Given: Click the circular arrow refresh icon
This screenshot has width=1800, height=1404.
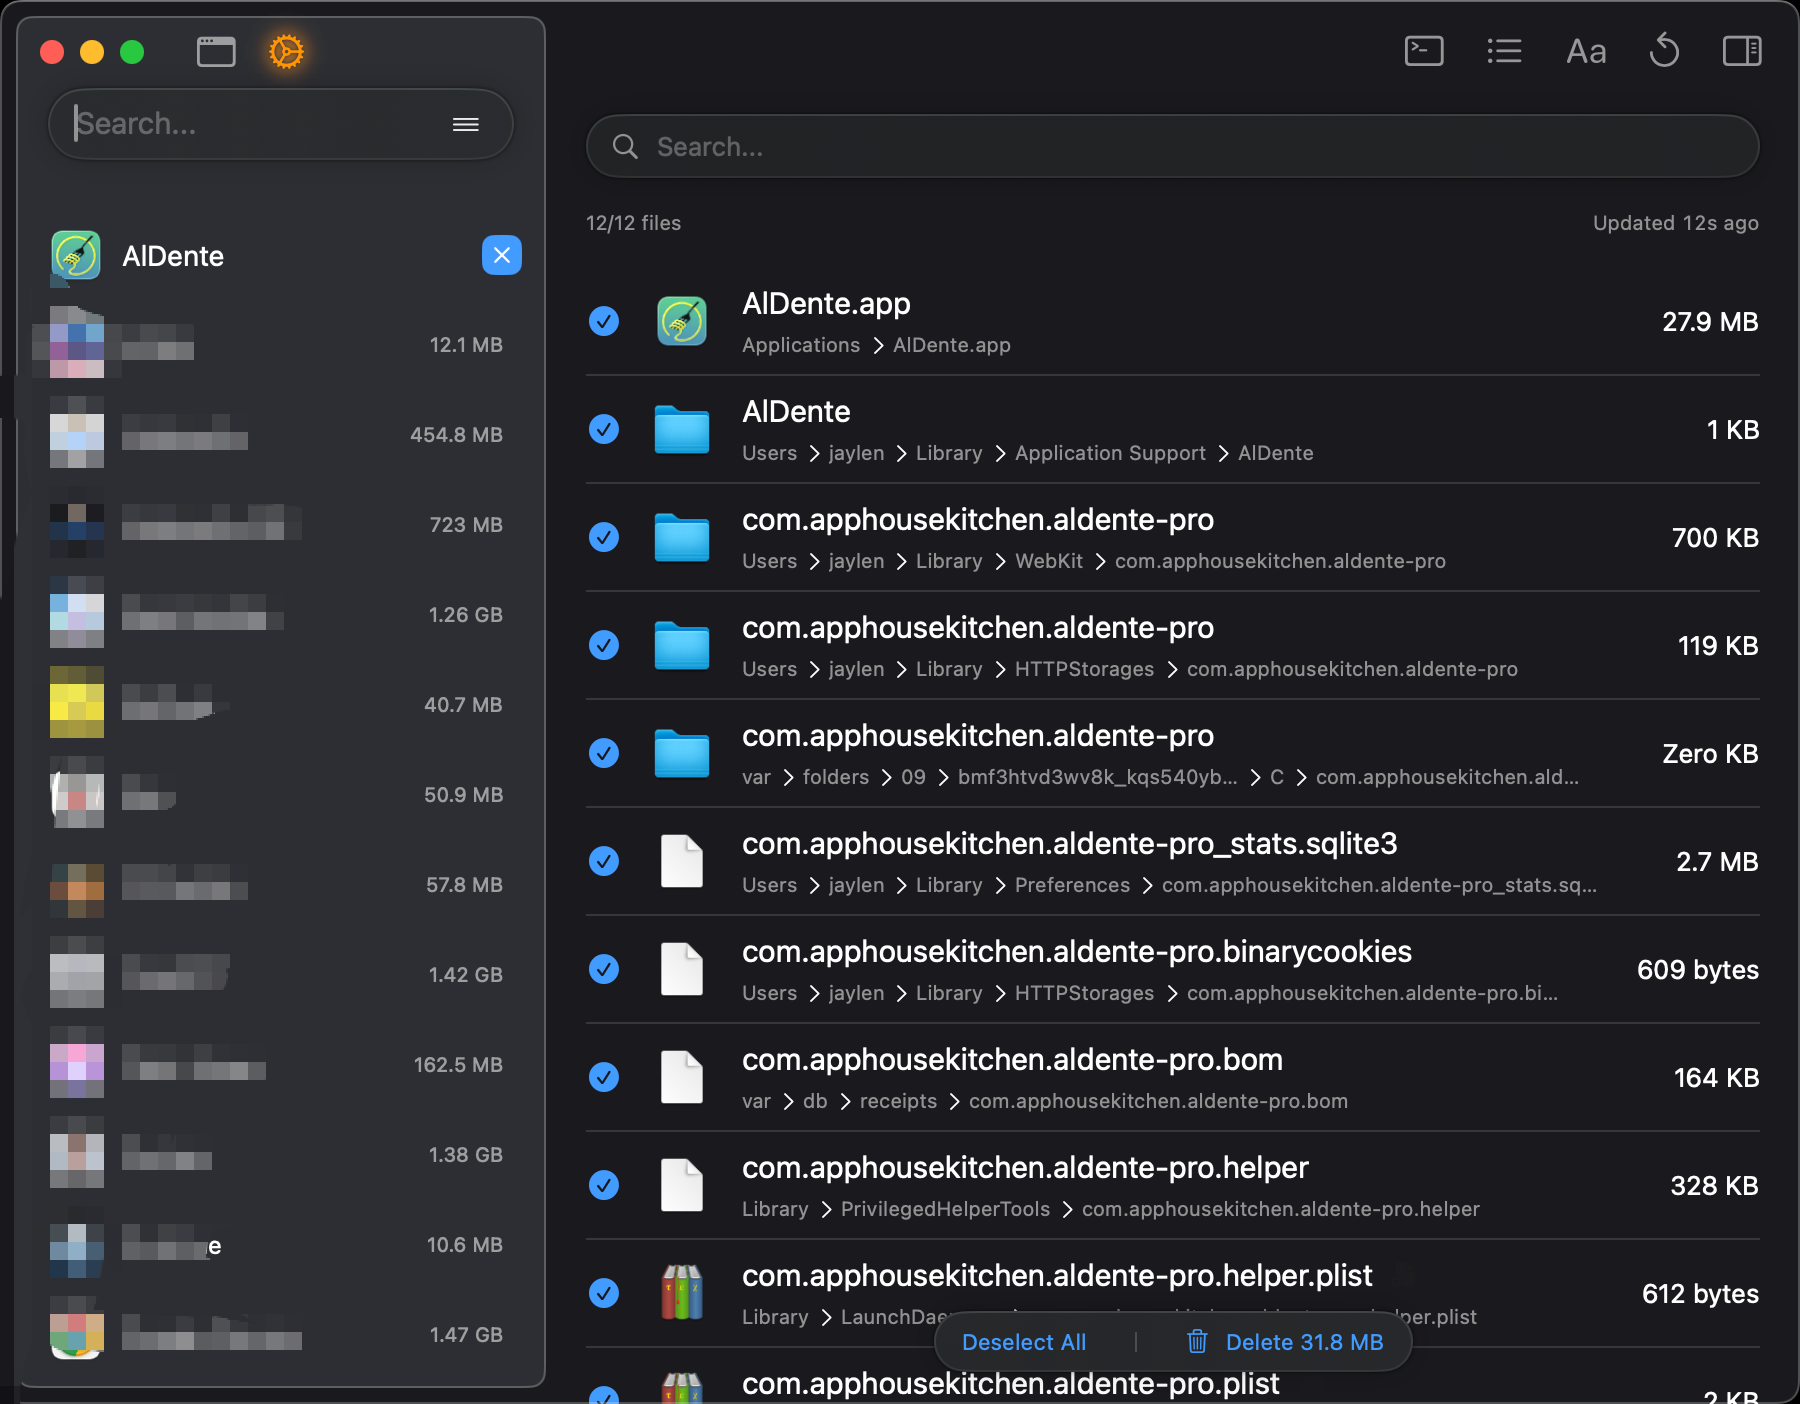Looking at the screenshot, I should [1664, 50].
